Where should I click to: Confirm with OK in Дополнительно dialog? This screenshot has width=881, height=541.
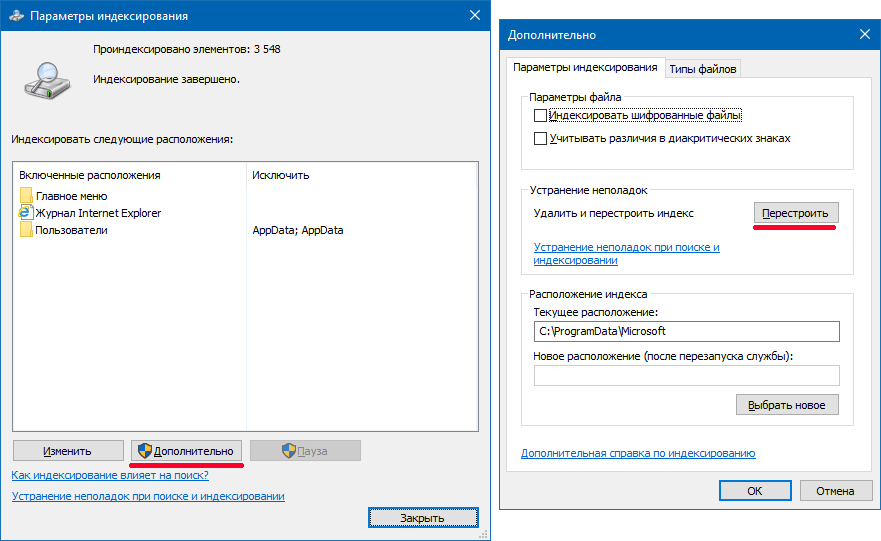coord(755,490)
